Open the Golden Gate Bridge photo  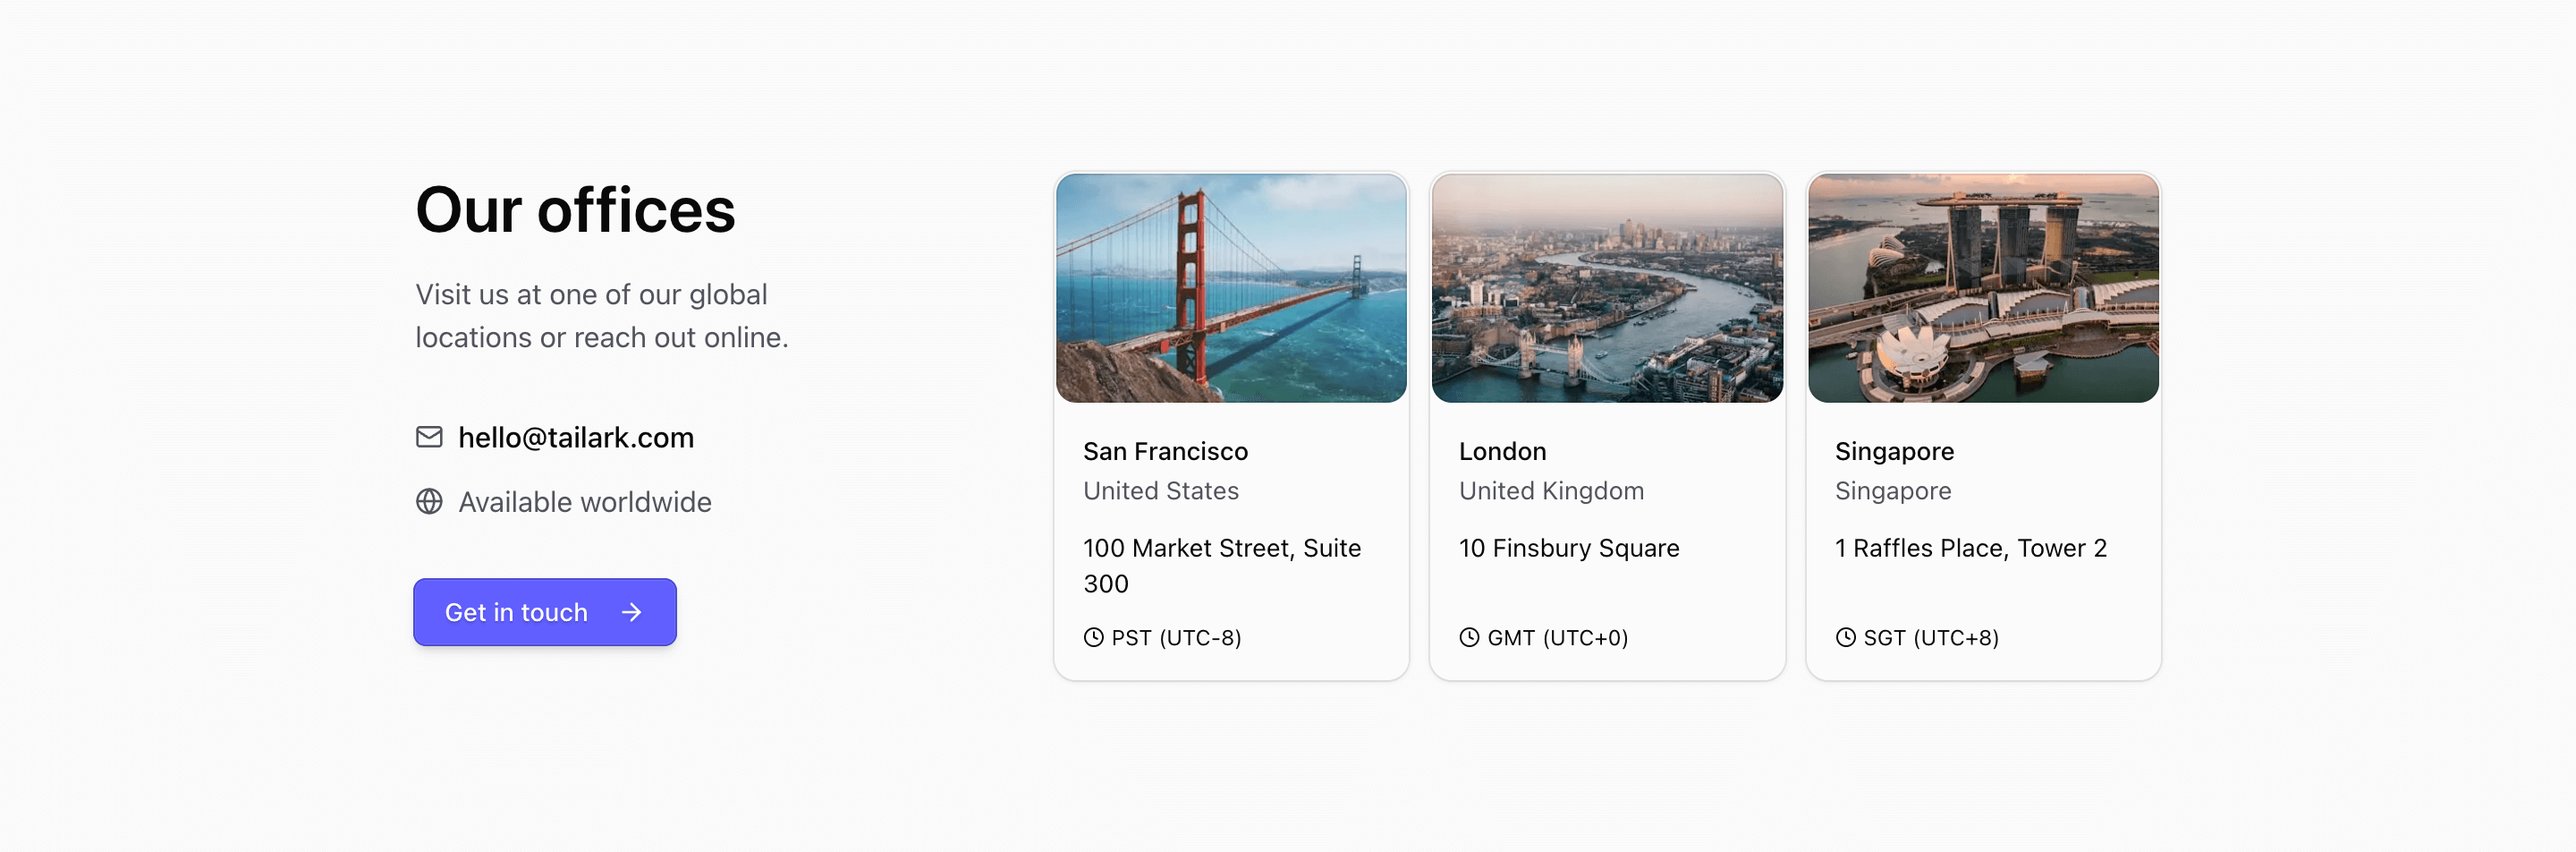[x=1231, y=288]
